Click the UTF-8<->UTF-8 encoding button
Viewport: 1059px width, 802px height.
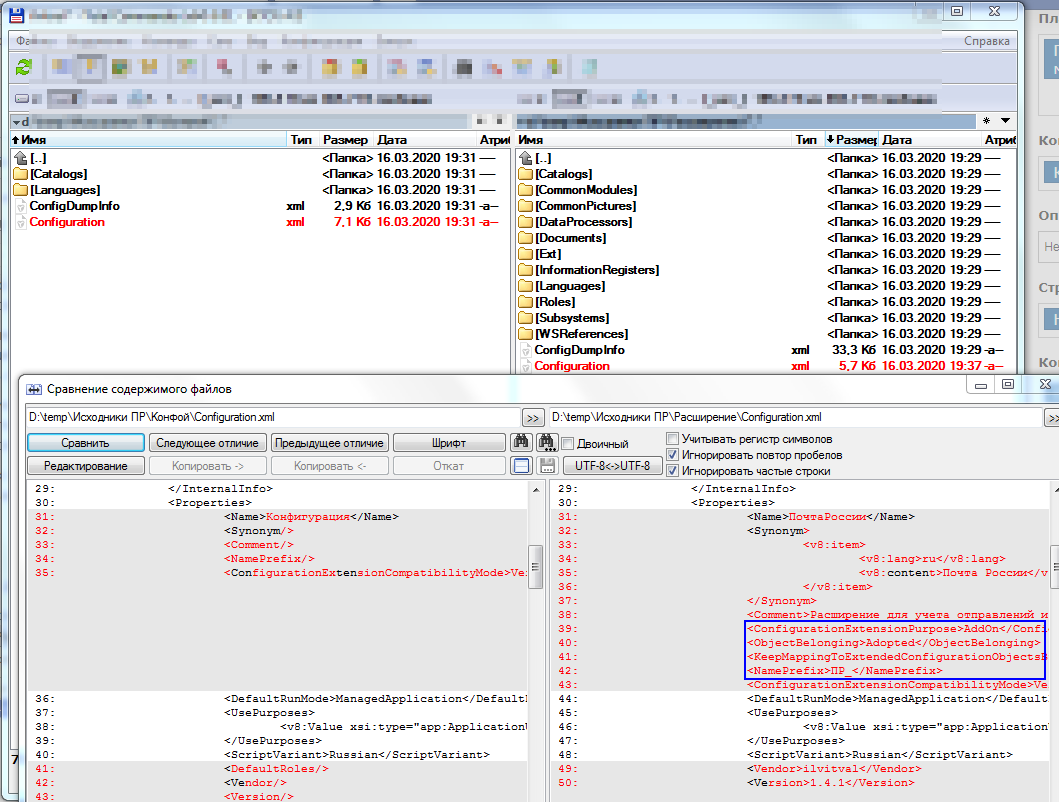[612, 466]
